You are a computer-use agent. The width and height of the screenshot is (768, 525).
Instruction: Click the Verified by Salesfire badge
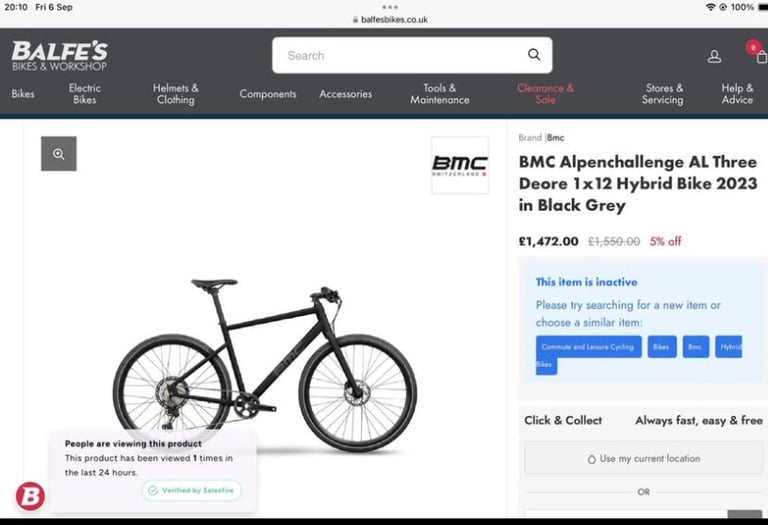point(192,490)
